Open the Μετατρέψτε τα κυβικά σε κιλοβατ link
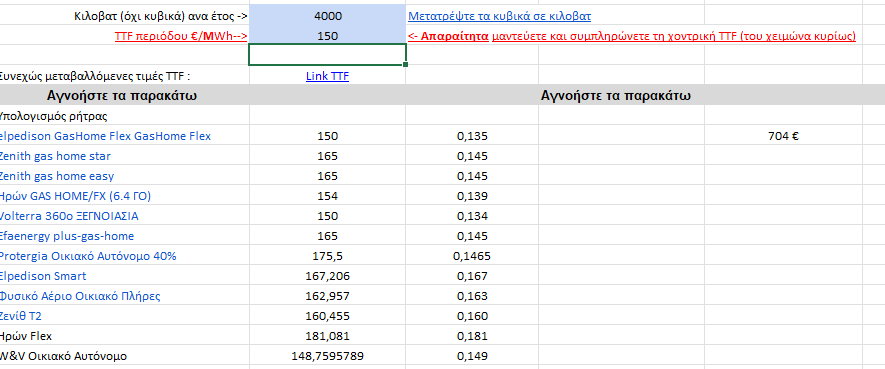 coord(500,16)
